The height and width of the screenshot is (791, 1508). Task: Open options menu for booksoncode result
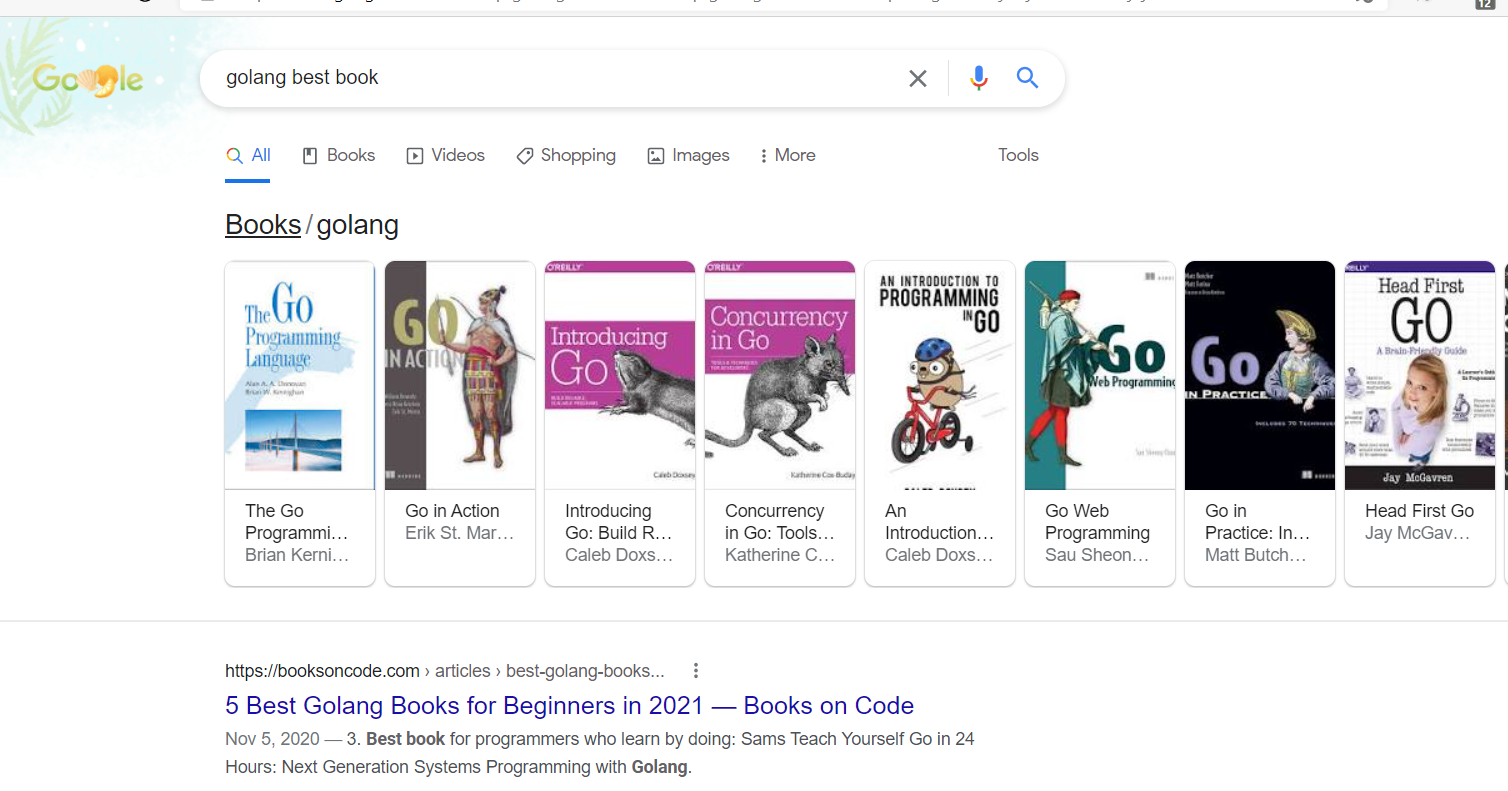tap(696, 671)
